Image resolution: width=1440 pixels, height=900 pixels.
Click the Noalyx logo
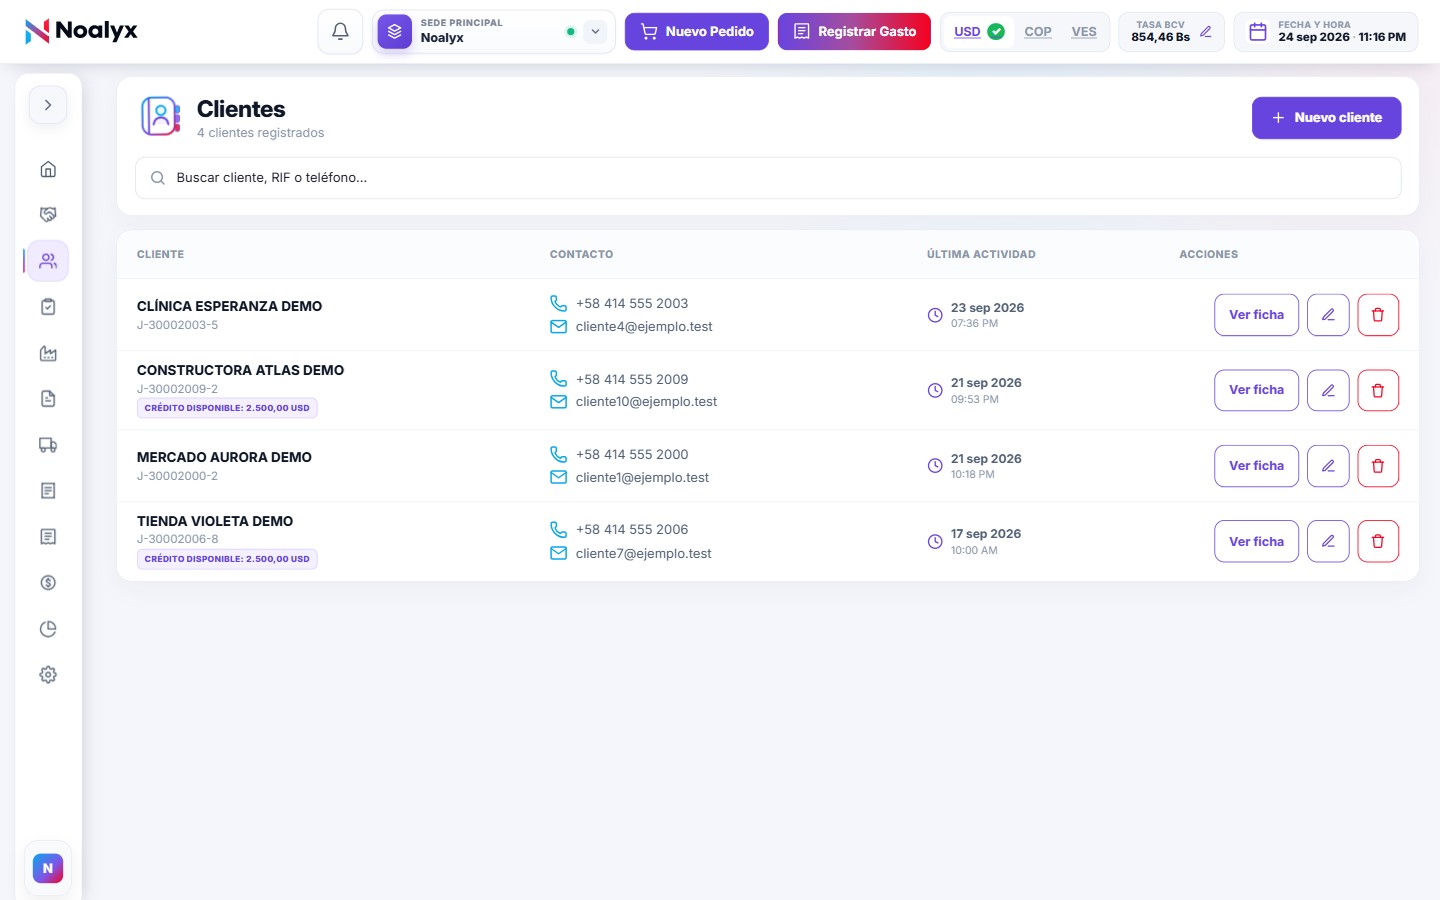click(x=81, y=31)
